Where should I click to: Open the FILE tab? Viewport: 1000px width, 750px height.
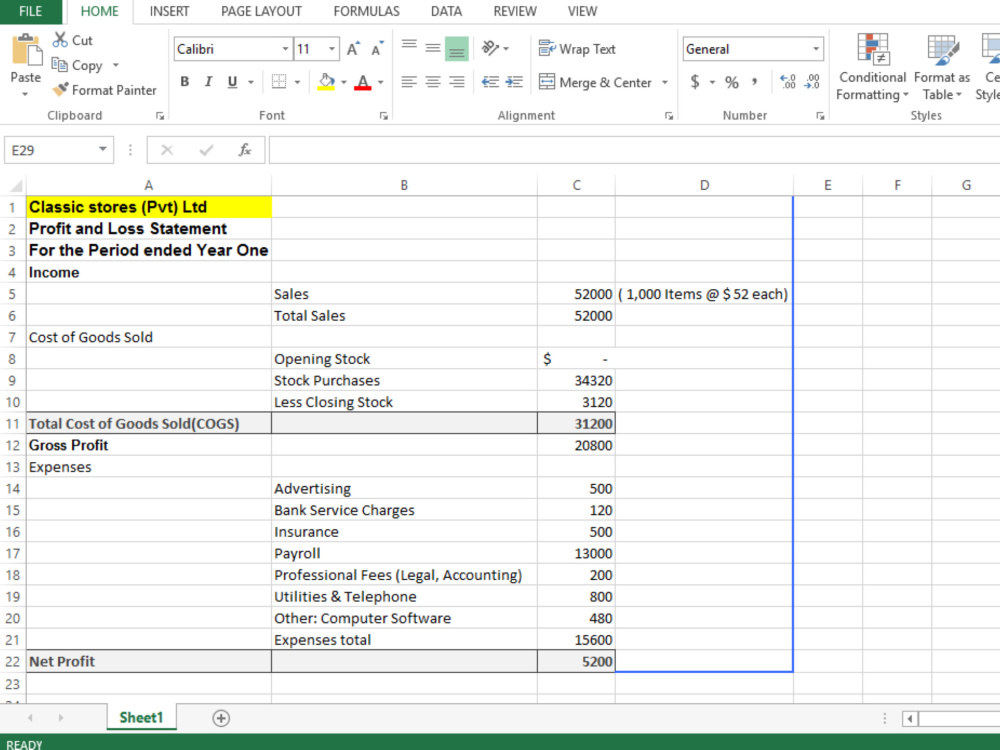coord(31,11)
